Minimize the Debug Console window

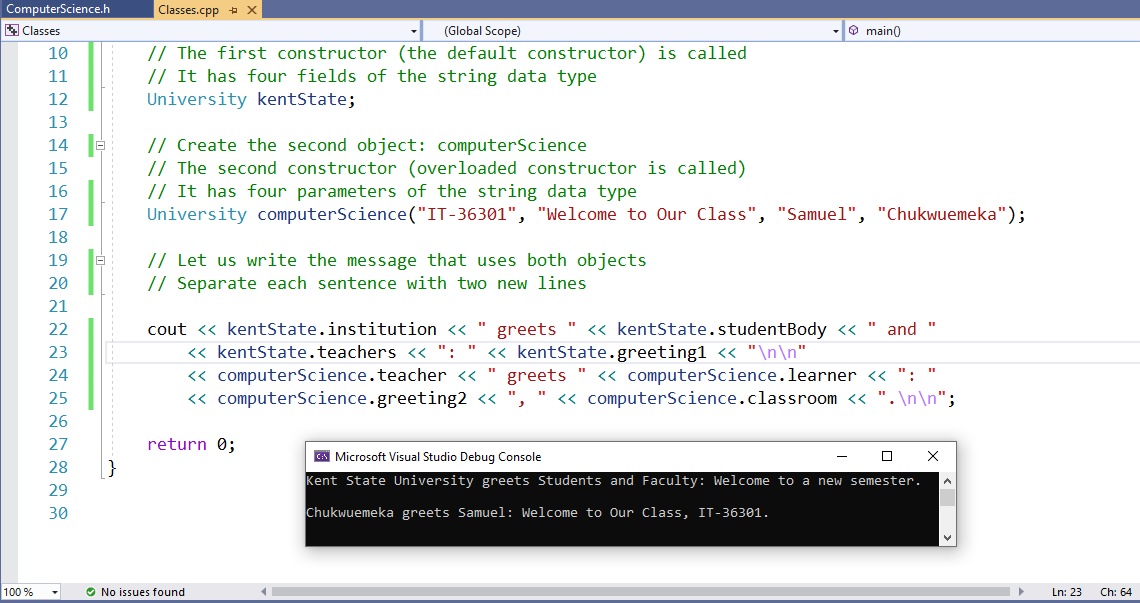click(842, 456)
